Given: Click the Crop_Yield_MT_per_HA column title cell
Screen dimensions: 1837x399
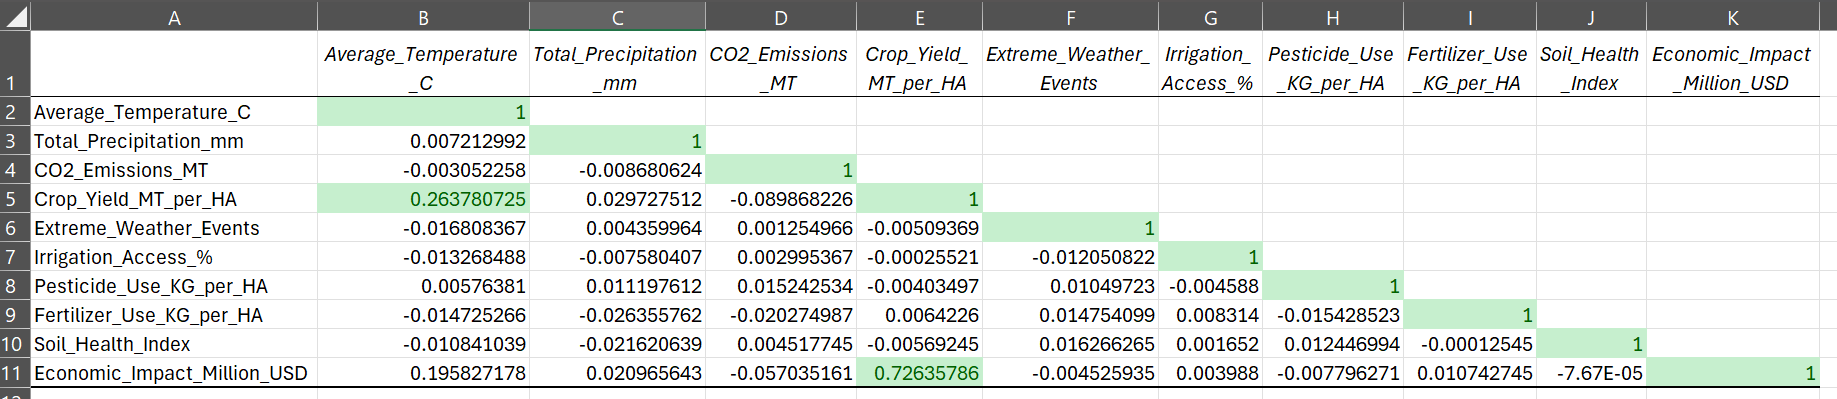Looking at the screenshot, I should (919, 64).
